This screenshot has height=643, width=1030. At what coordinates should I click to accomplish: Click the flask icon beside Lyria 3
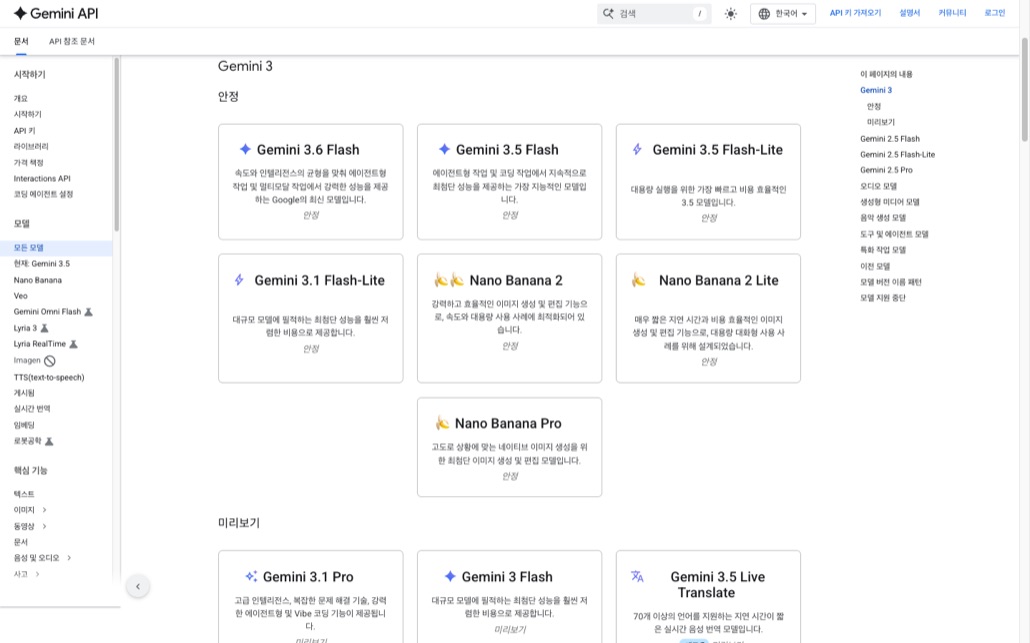tap(45, 328)
